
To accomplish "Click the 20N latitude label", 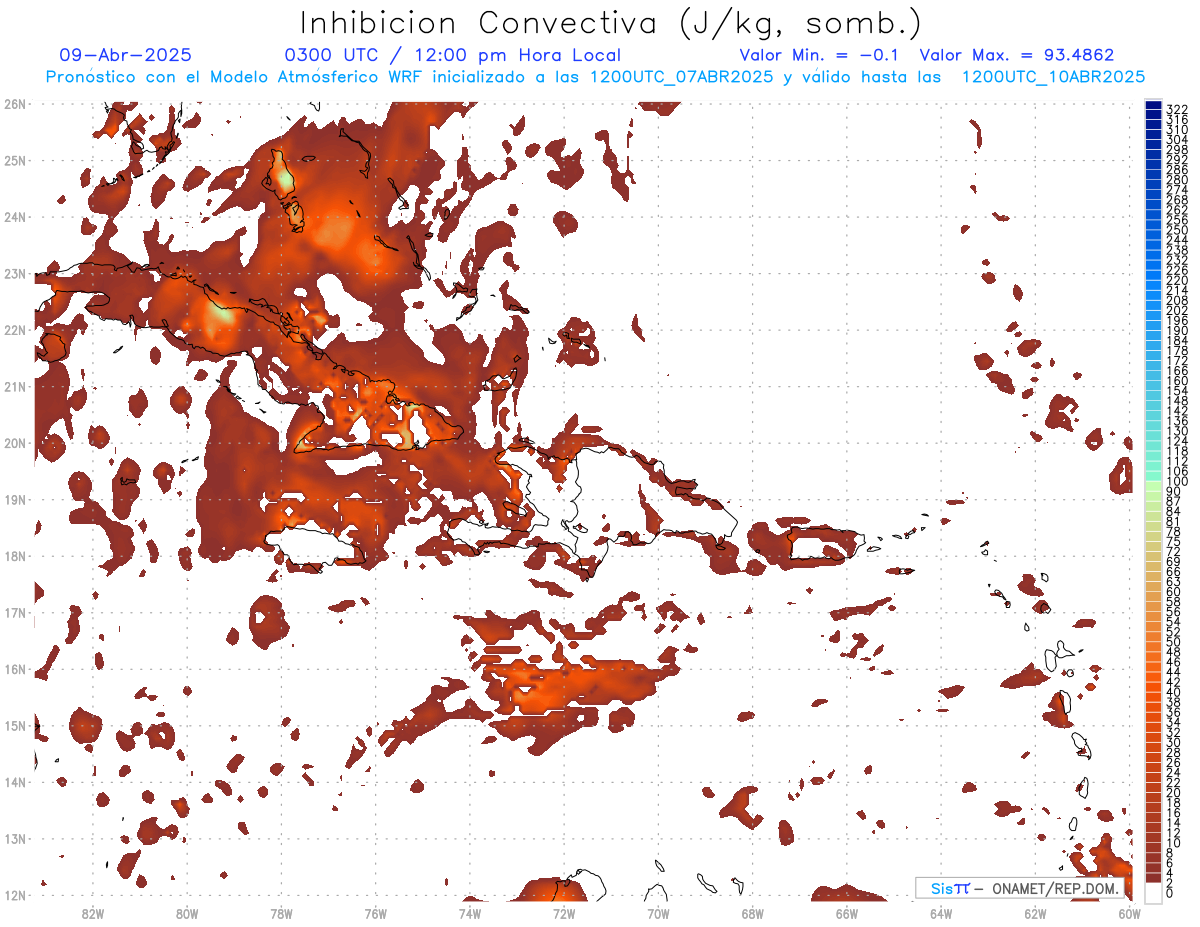I will 15,443.
